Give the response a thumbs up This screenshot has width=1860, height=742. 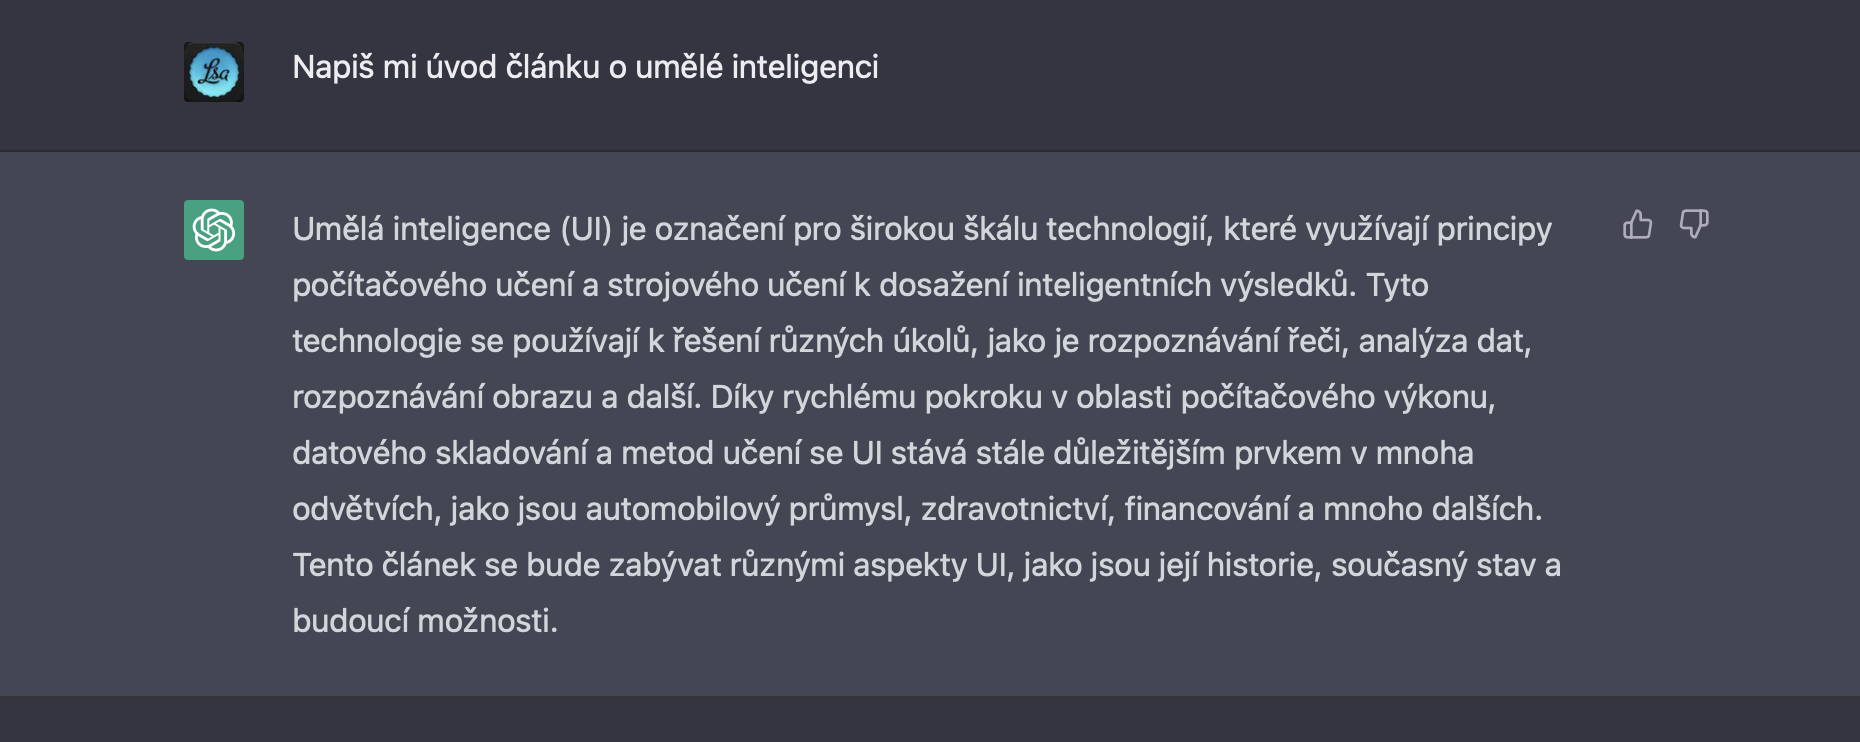tap(1637, 224)
